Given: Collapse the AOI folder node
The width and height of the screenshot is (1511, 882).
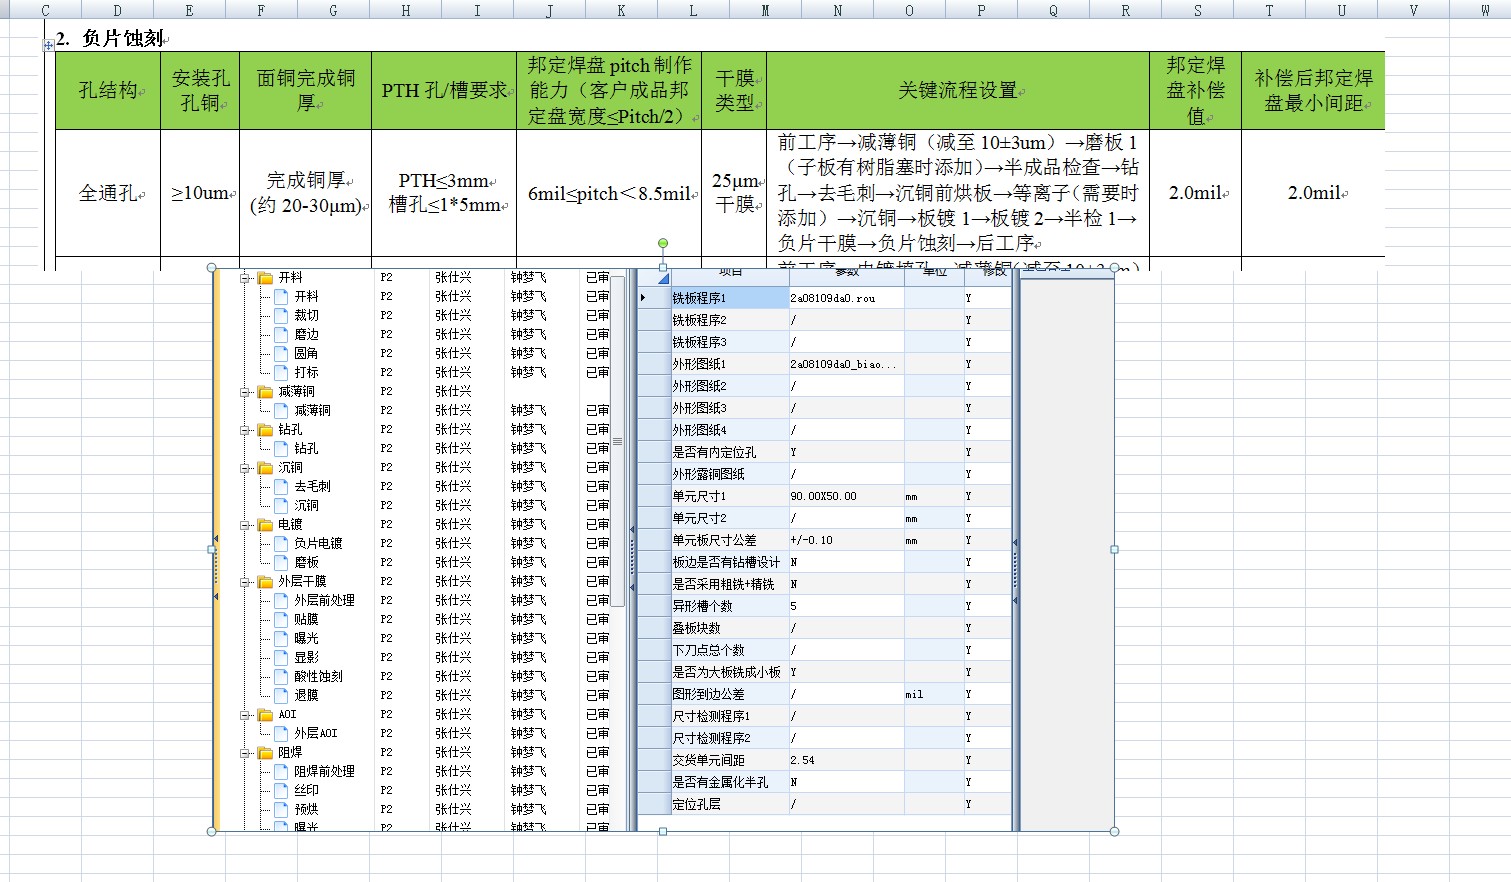Looking at the screenshot, I should (x=245, y=715).
